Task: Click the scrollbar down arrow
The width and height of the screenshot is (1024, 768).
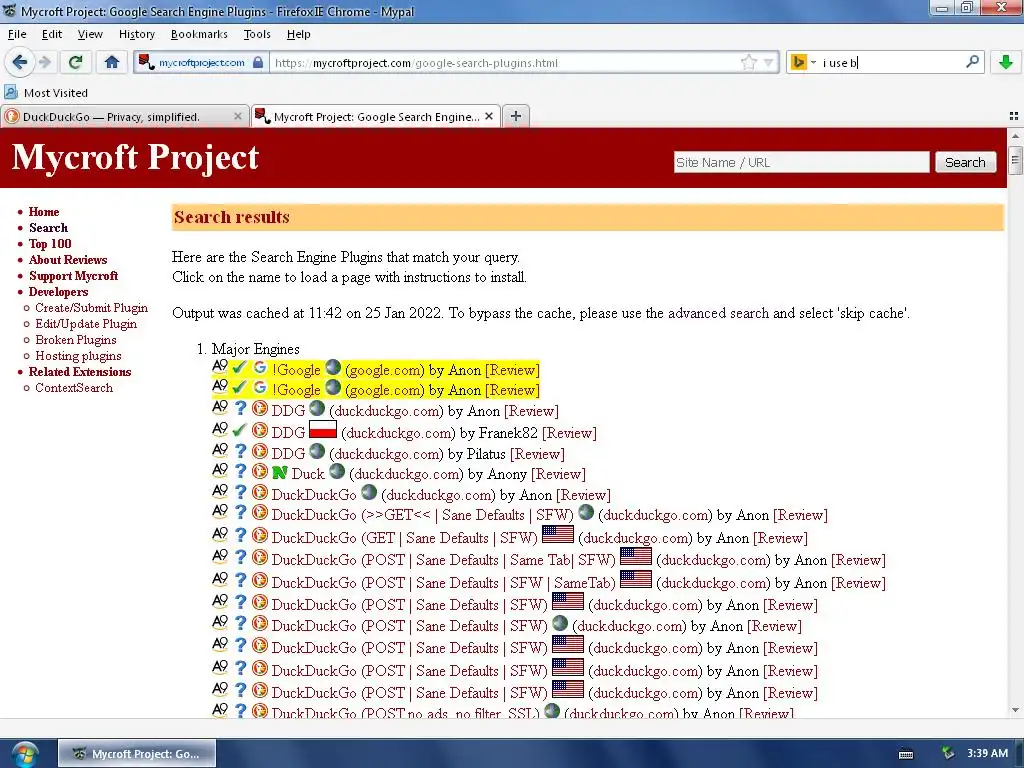Action: [x=1014, y=711]
